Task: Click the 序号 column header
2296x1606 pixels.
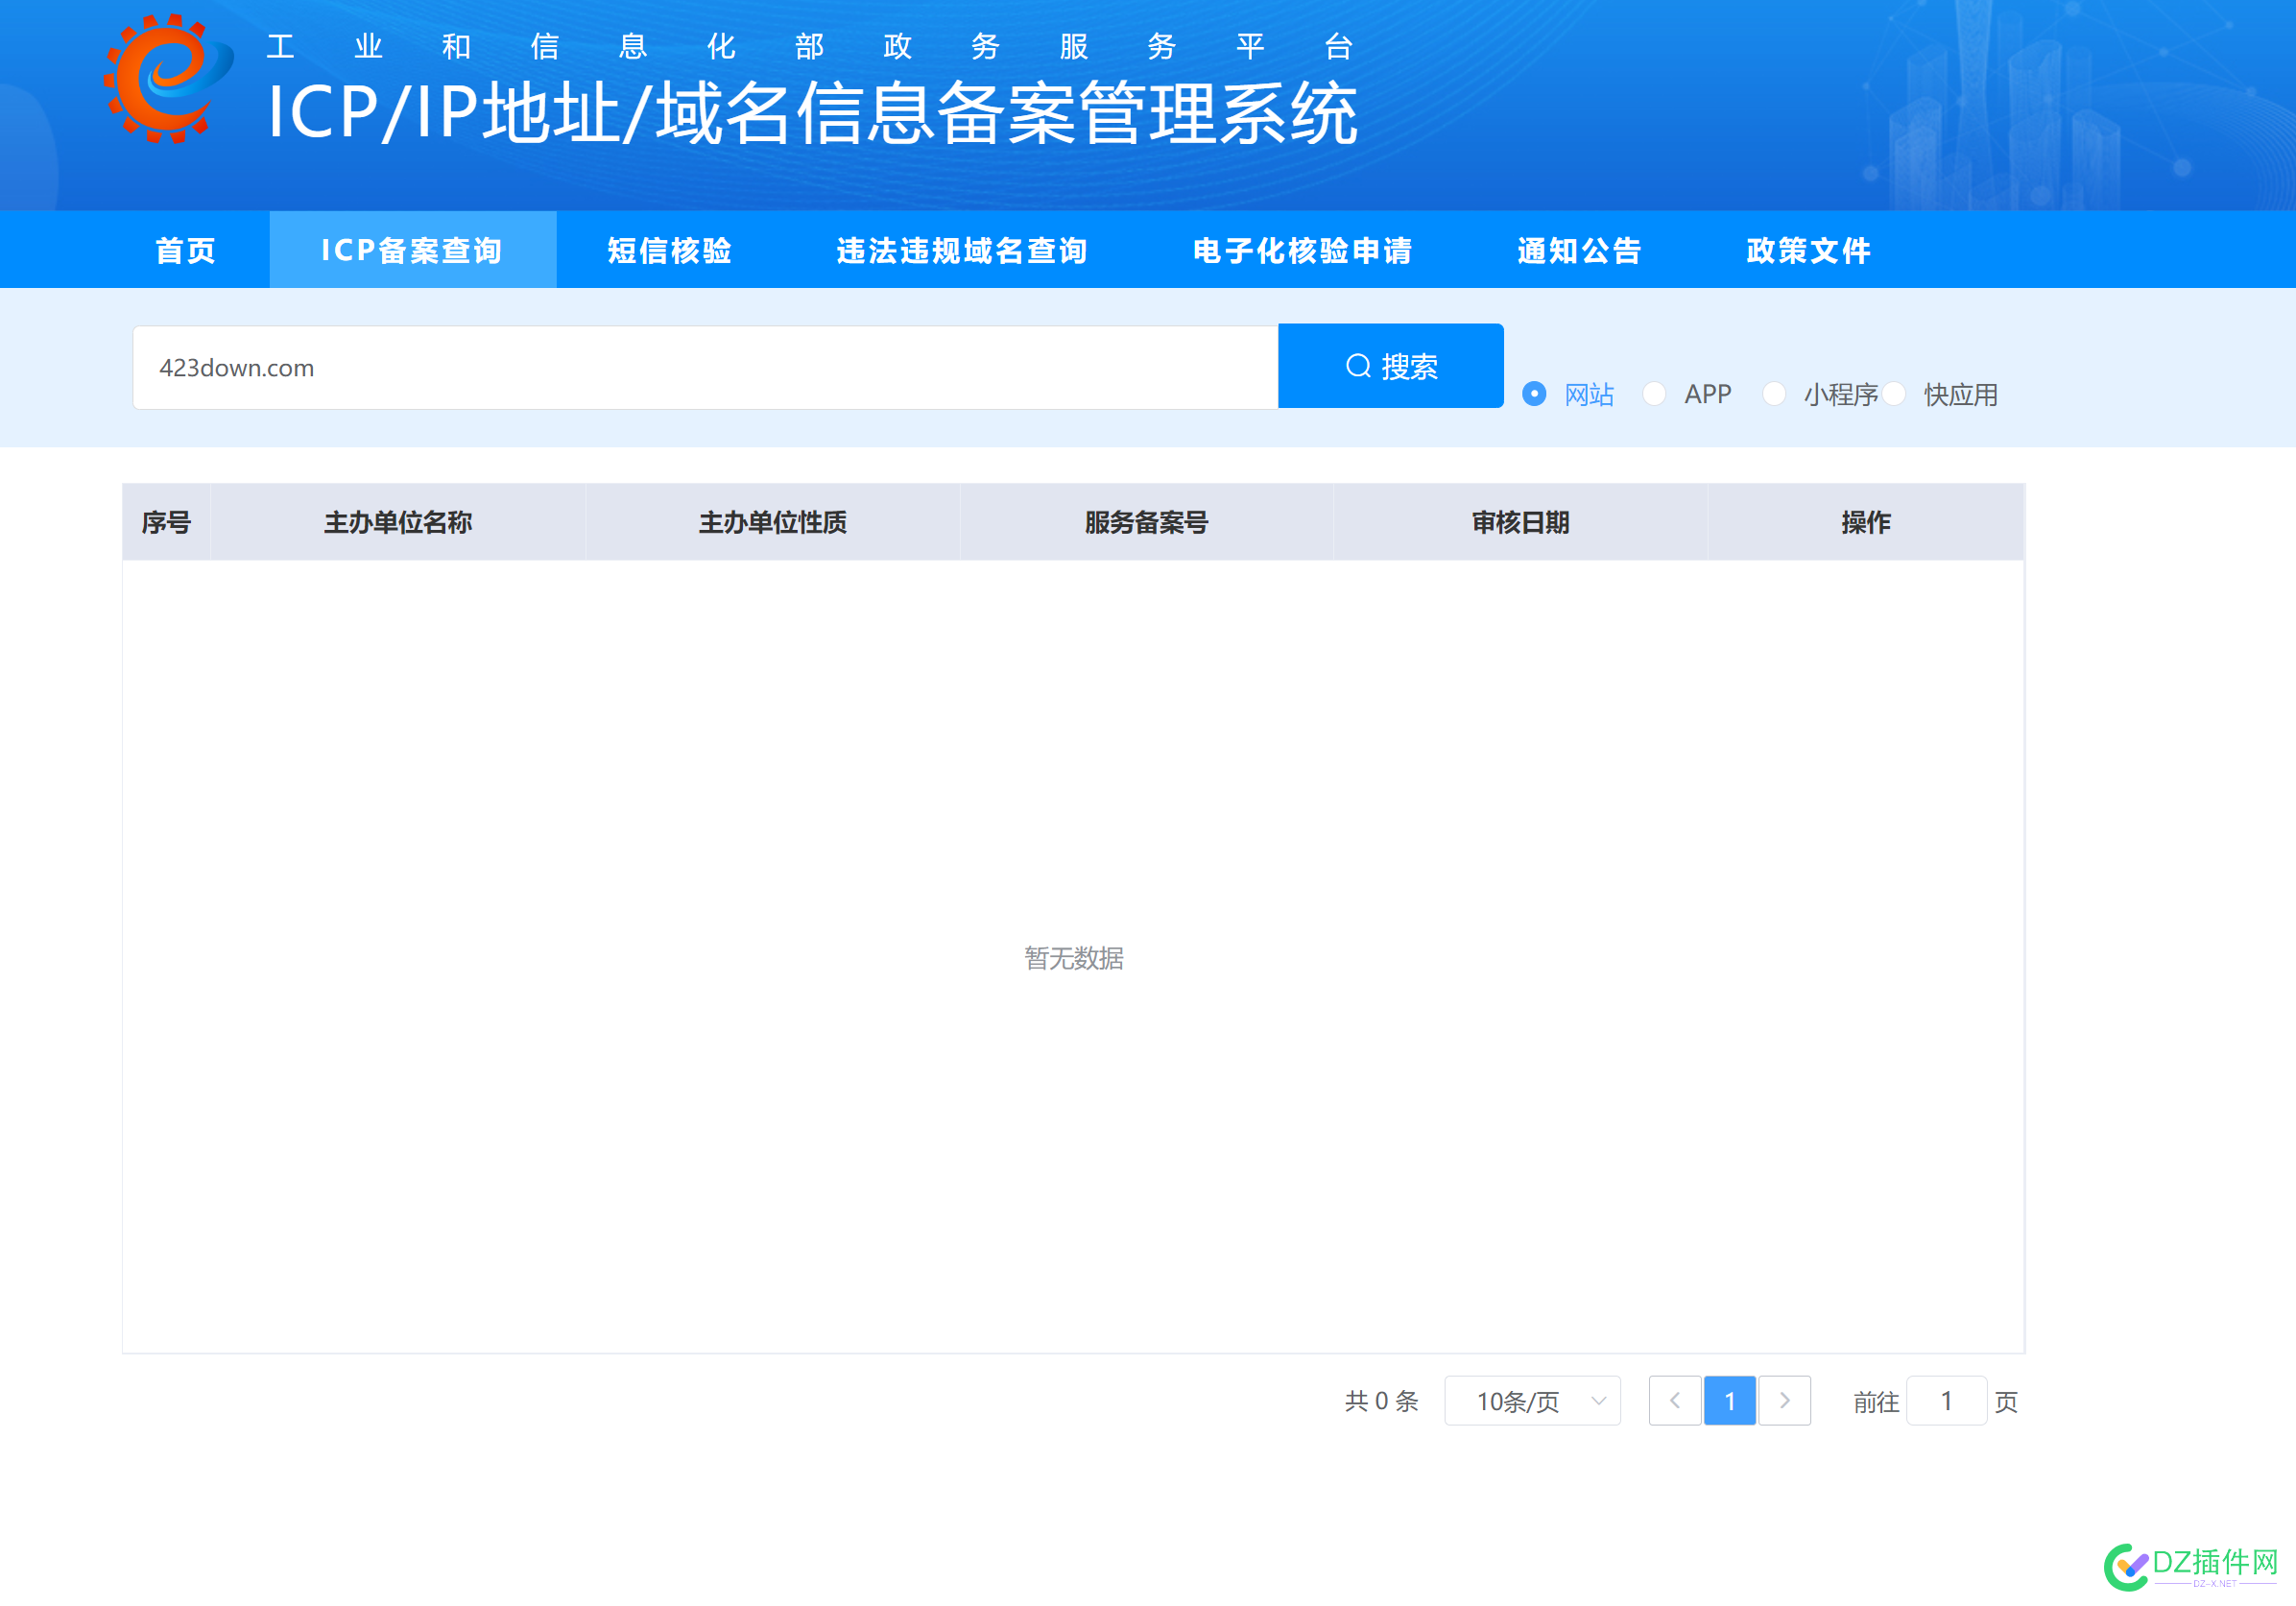Action: (166, 522)
